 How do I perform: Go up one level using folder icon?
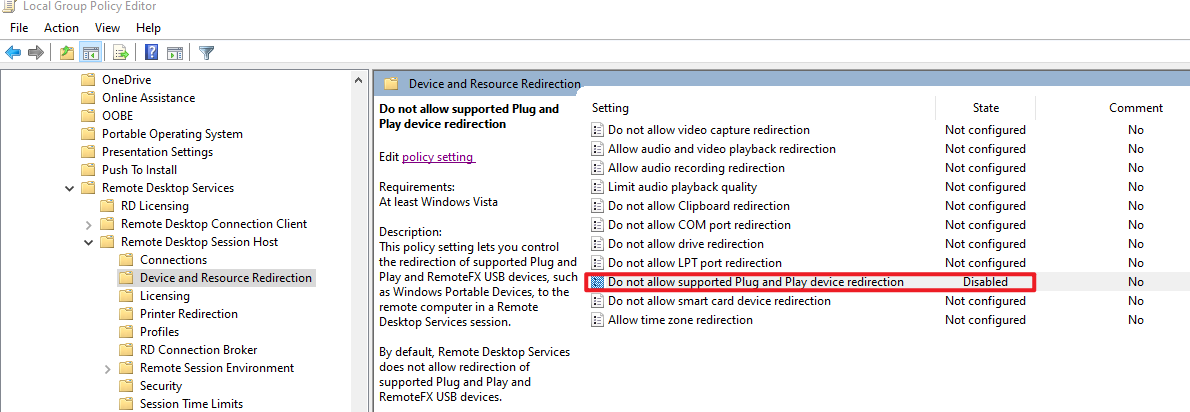coord(67,53)
